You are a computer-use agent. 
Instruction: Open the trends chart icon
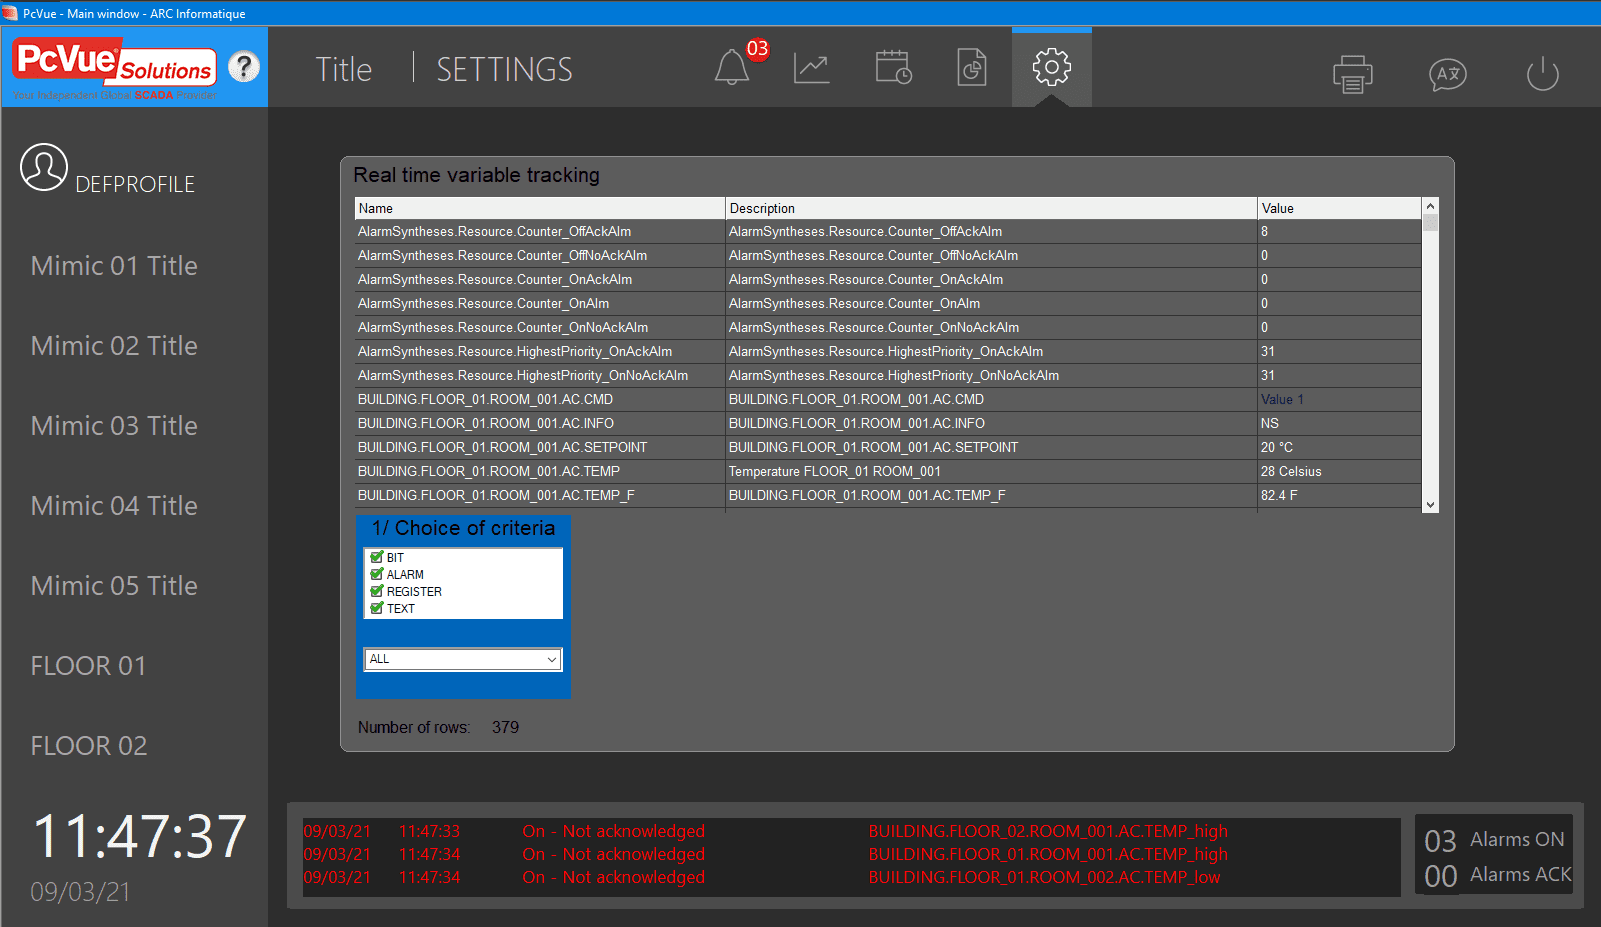click(x=811, y=68)
